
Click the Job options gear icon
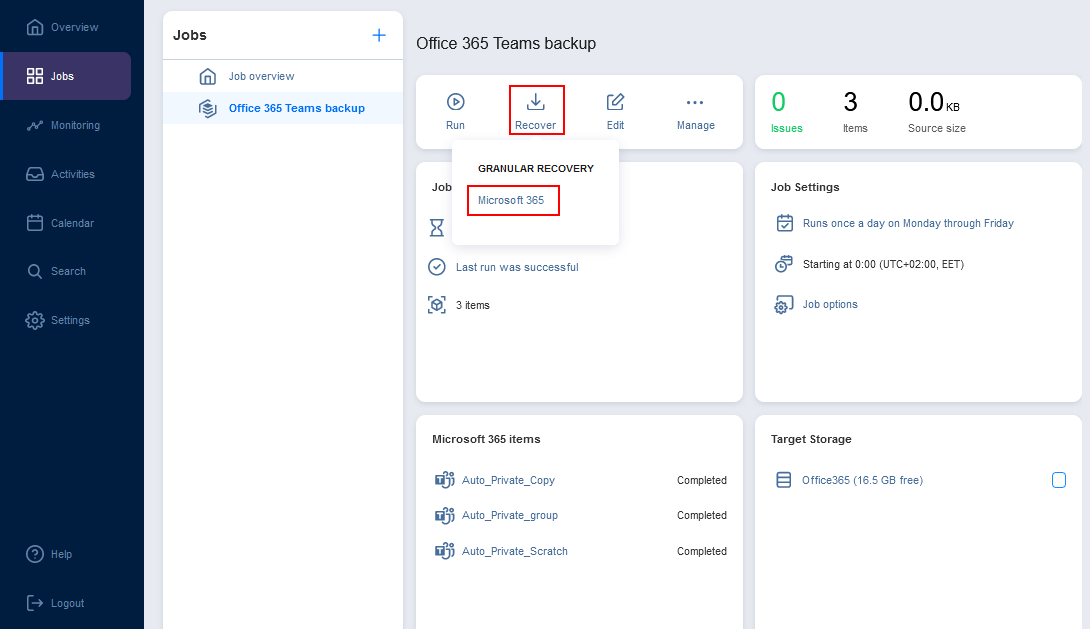(x=784, y=304)
